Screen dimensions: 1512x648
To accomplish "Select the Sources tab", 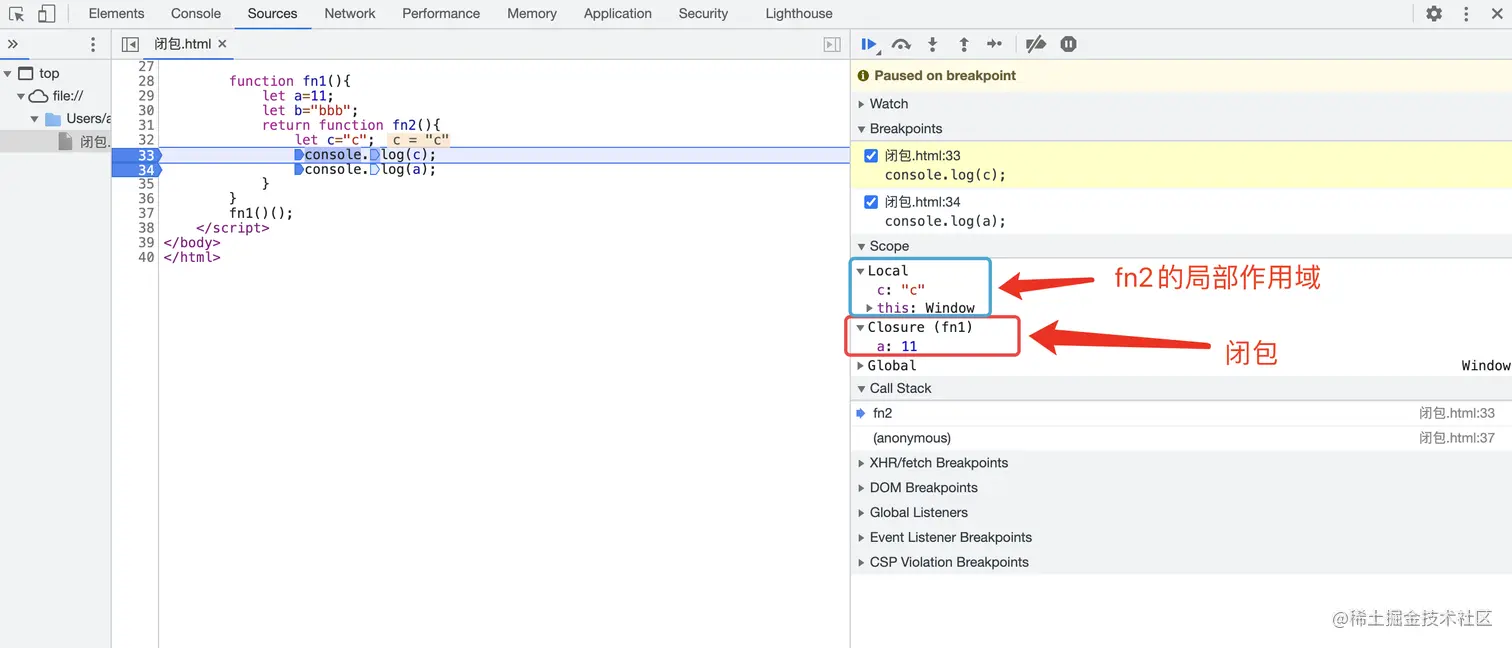I will point(273,14).
